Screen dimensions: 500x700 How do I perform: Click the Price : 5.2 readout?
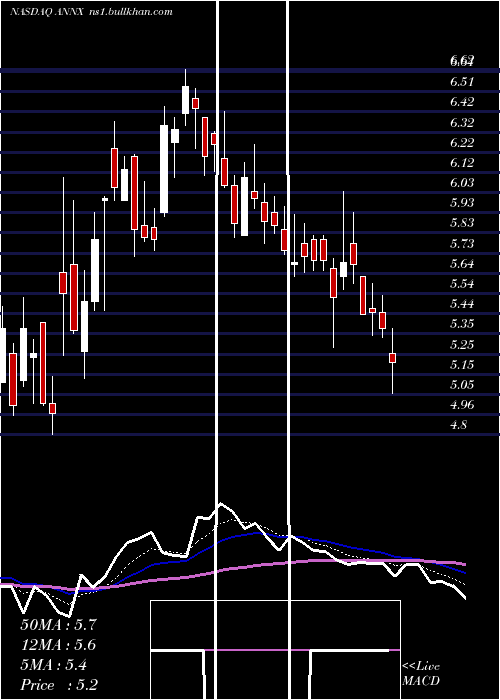click(59, 685)
